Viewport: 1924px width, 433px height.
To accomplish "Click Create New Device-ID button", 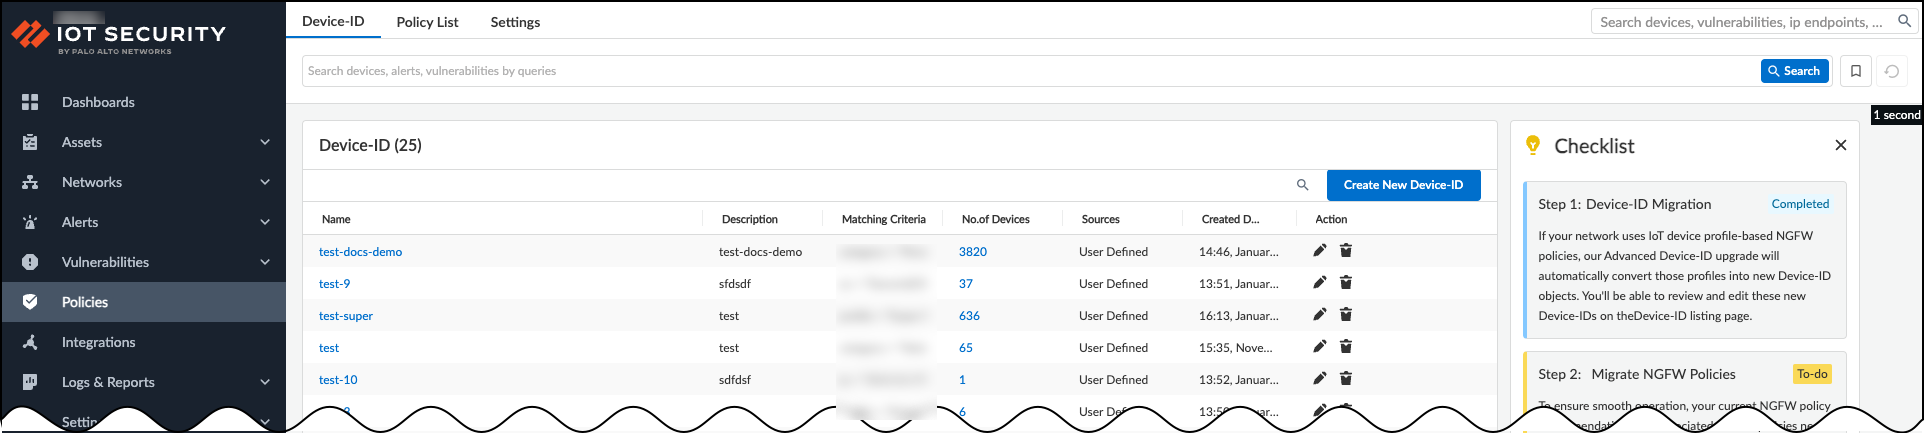I will click(x=1403, y=185).
